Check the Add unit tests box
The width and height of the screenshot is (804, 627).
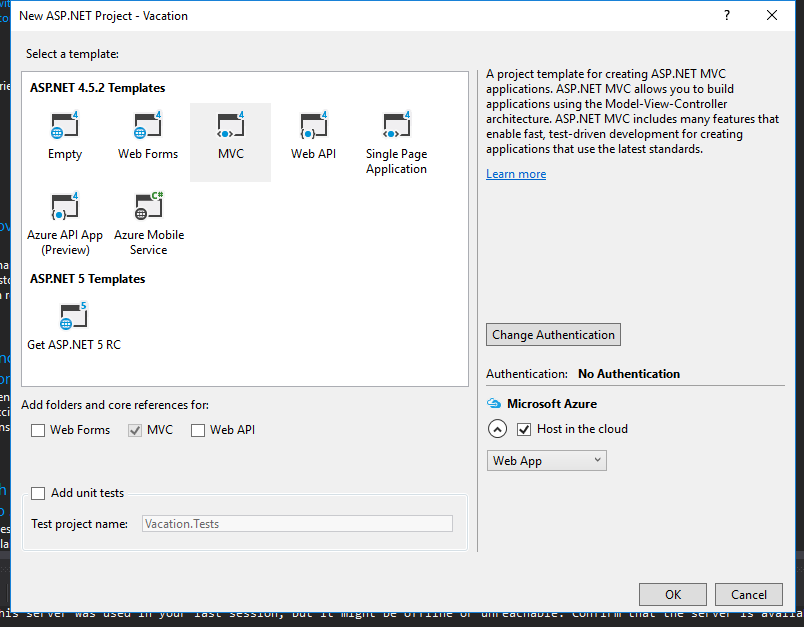click(38, 493)
